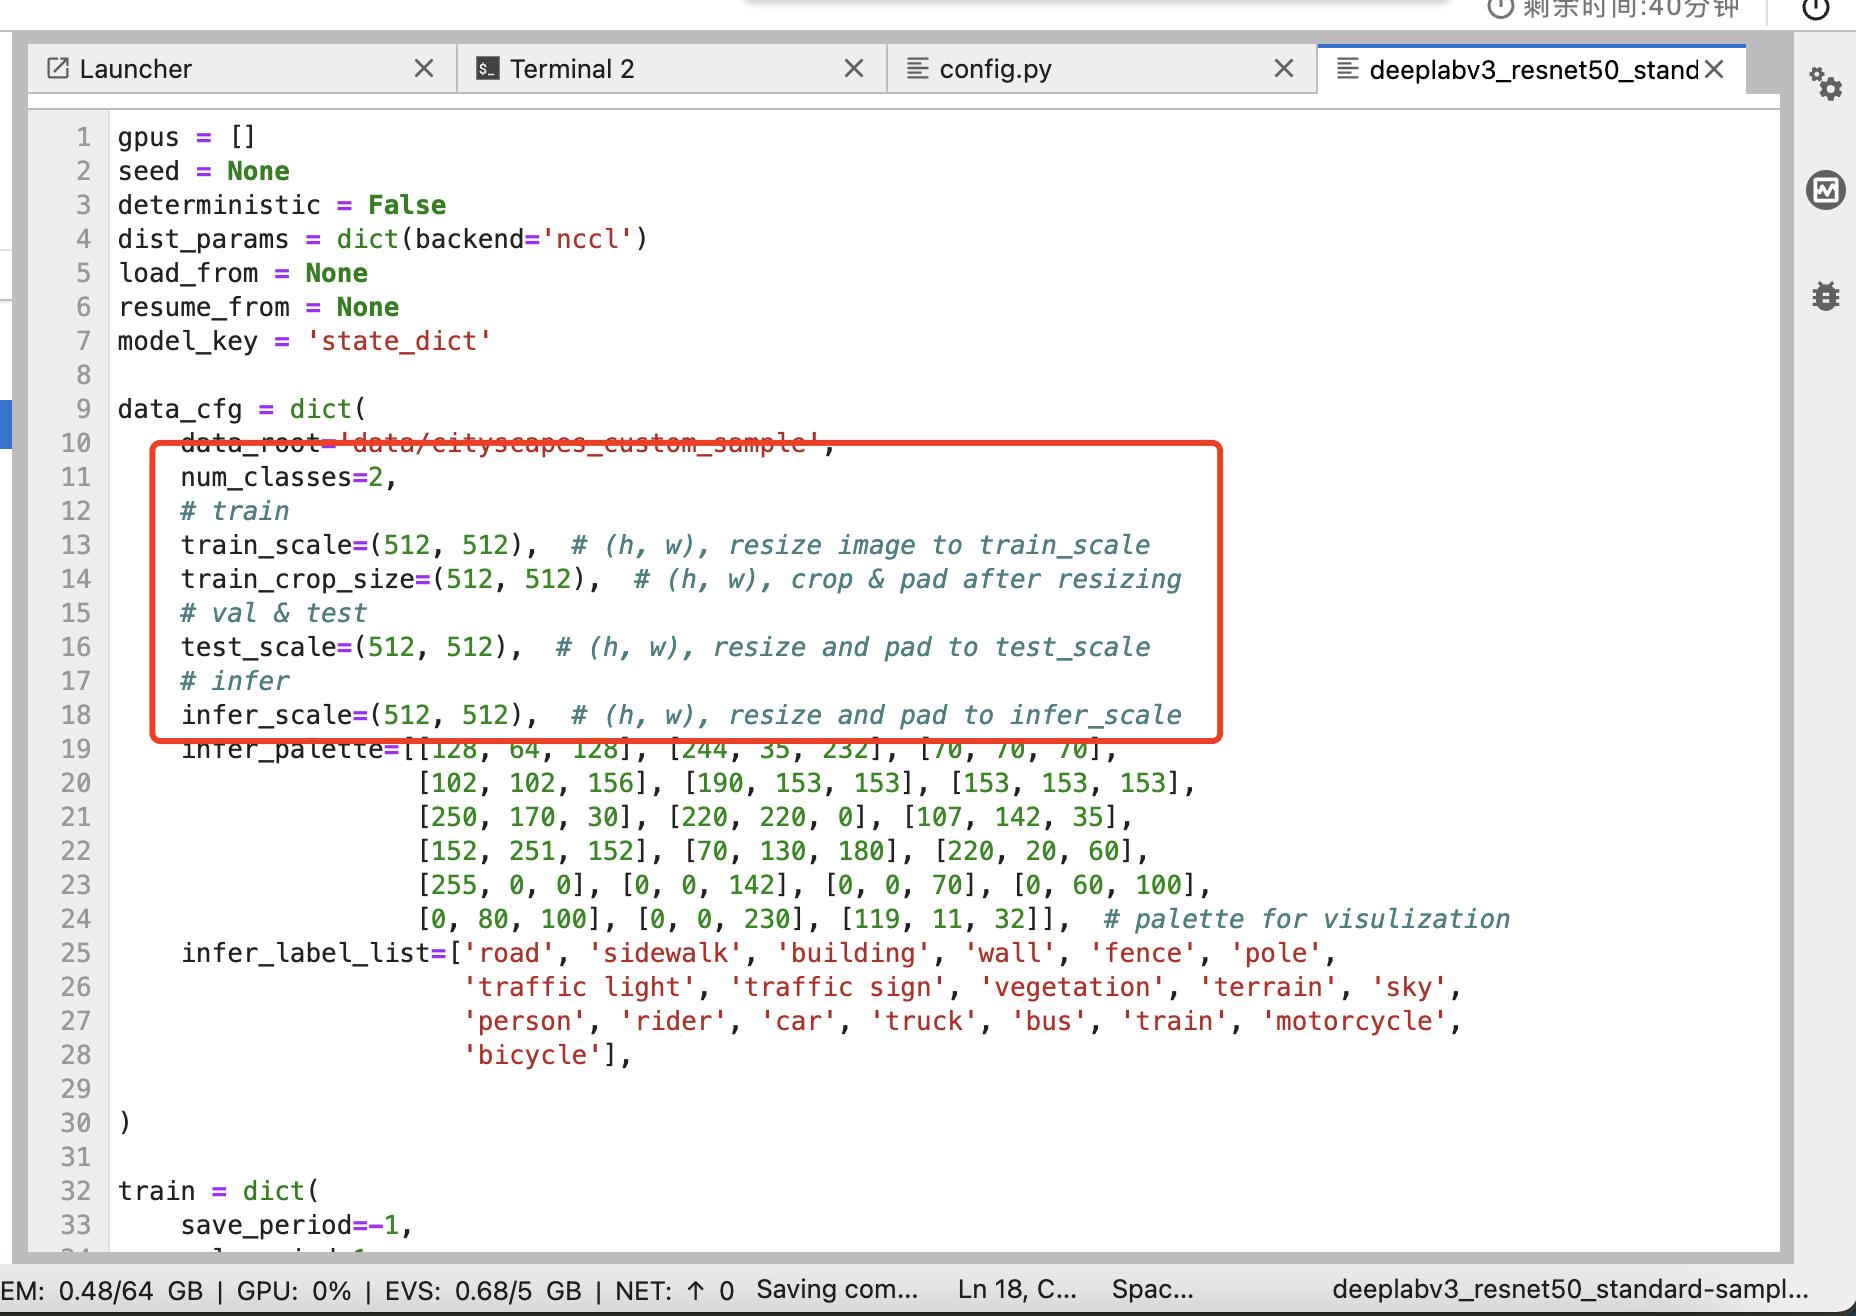
Task: Click the deeplabv3 tab file icon
Action: click(x=1348, y=69)
